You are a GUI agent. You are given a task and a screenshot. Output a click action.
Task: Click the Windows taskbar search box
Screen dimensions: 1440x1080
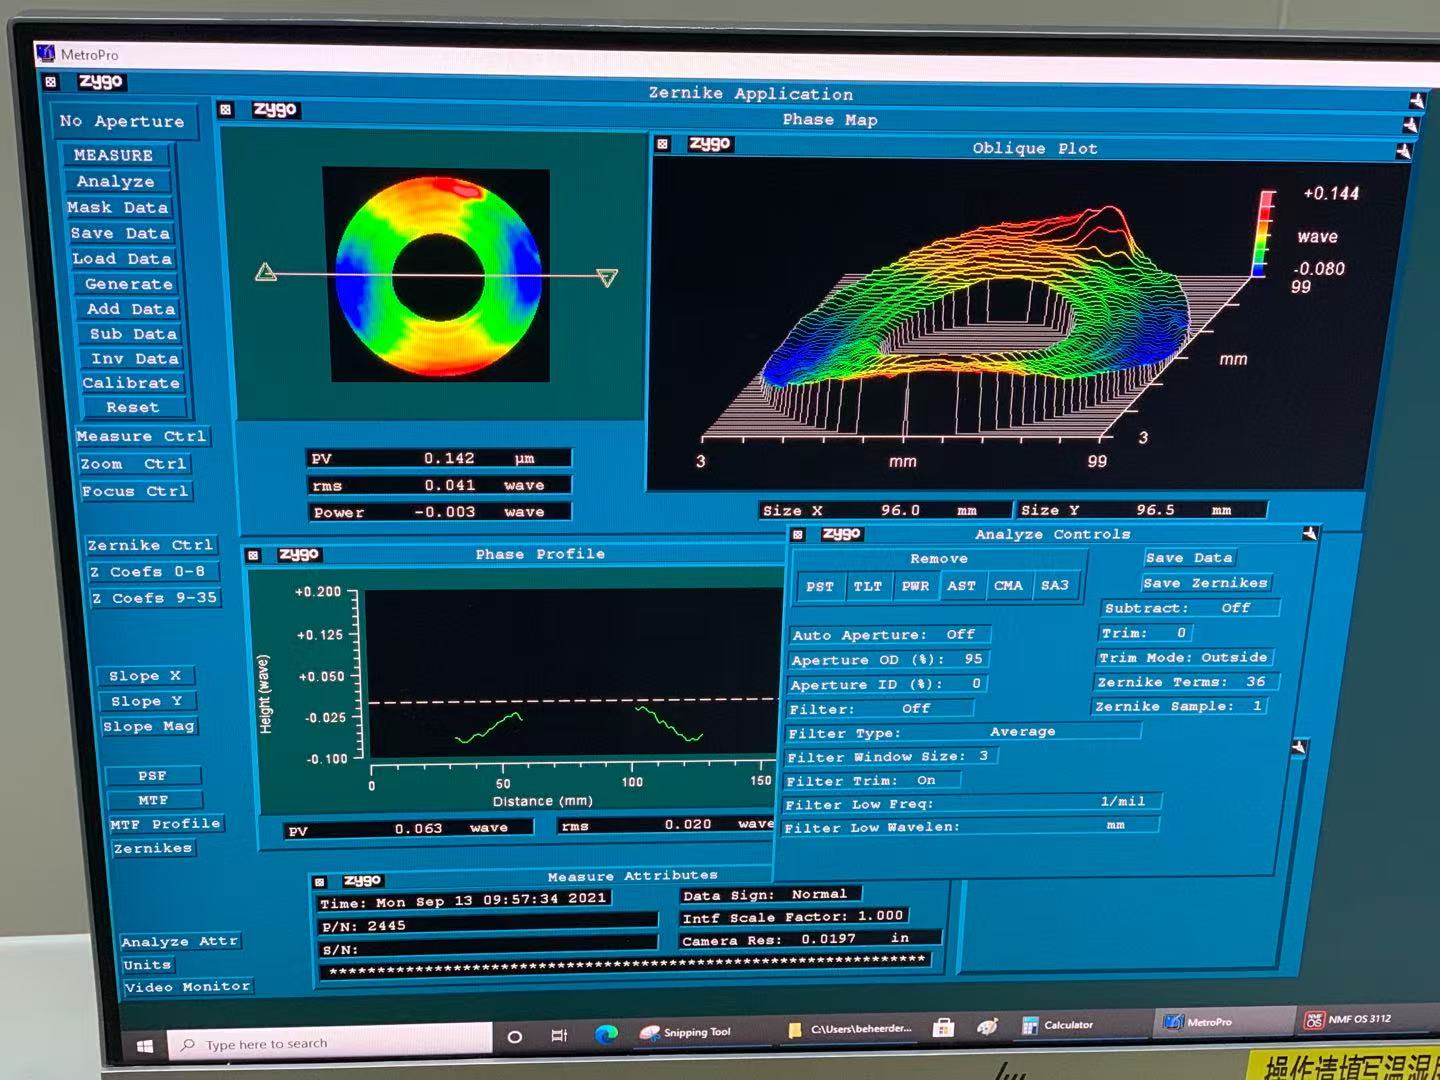330,1043
